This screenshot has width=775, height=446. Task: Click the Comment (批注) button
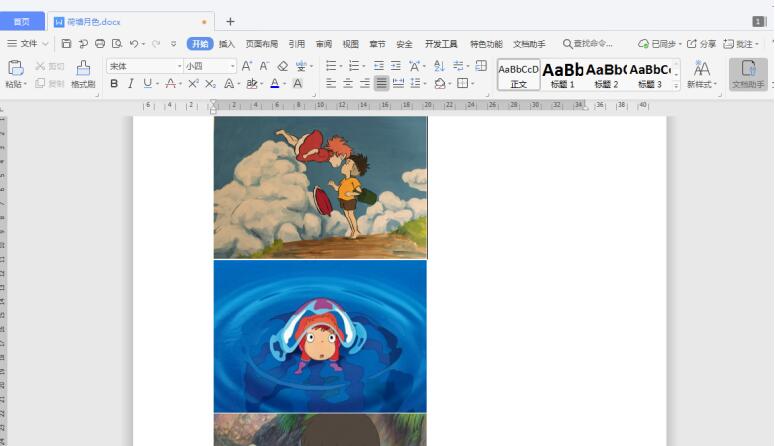(740, 44)
